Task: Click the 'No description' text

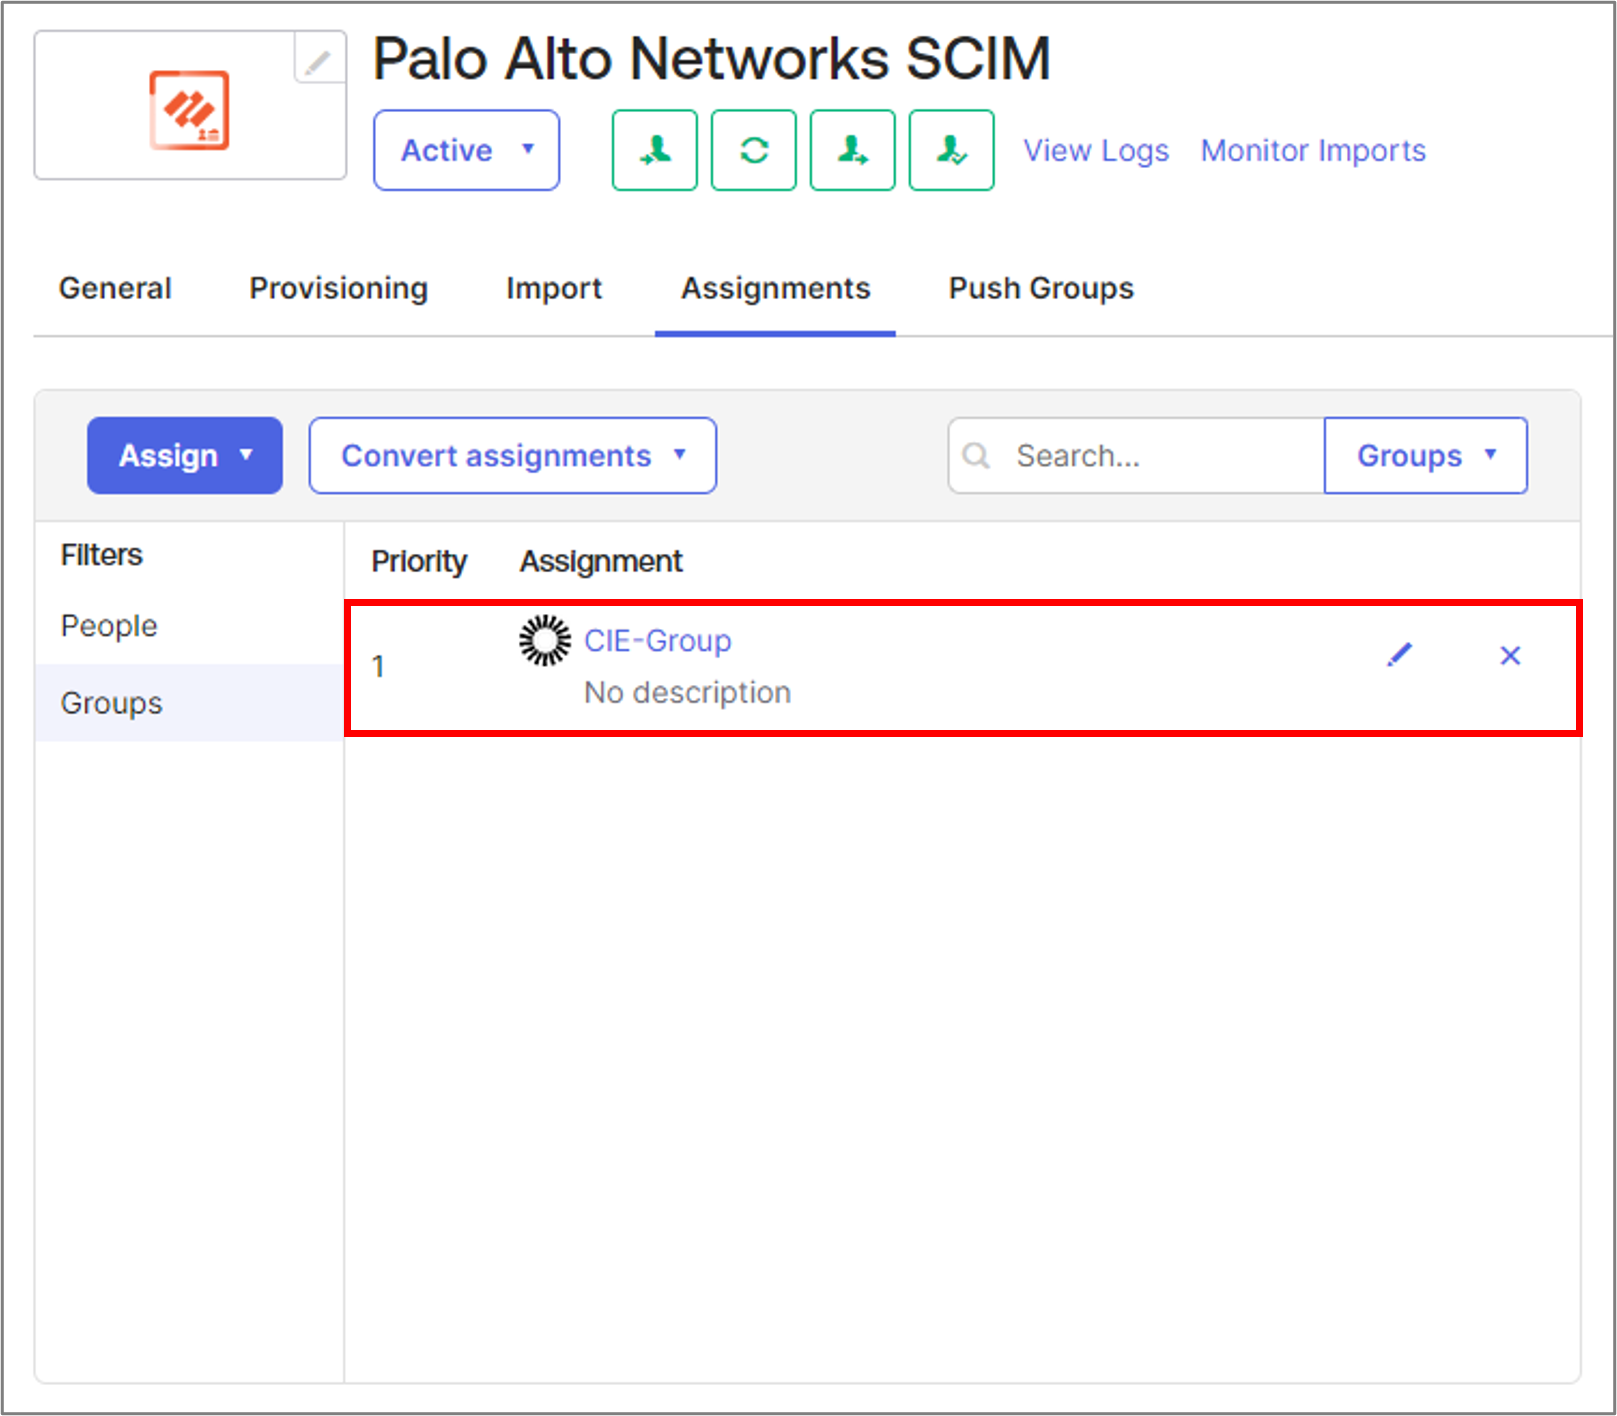Action: (x=688, y=692)
